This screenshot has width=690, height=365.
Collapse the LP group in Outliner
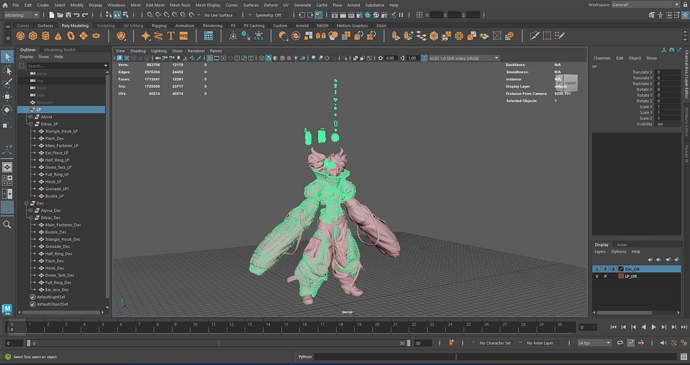click(x=27, y=110)
